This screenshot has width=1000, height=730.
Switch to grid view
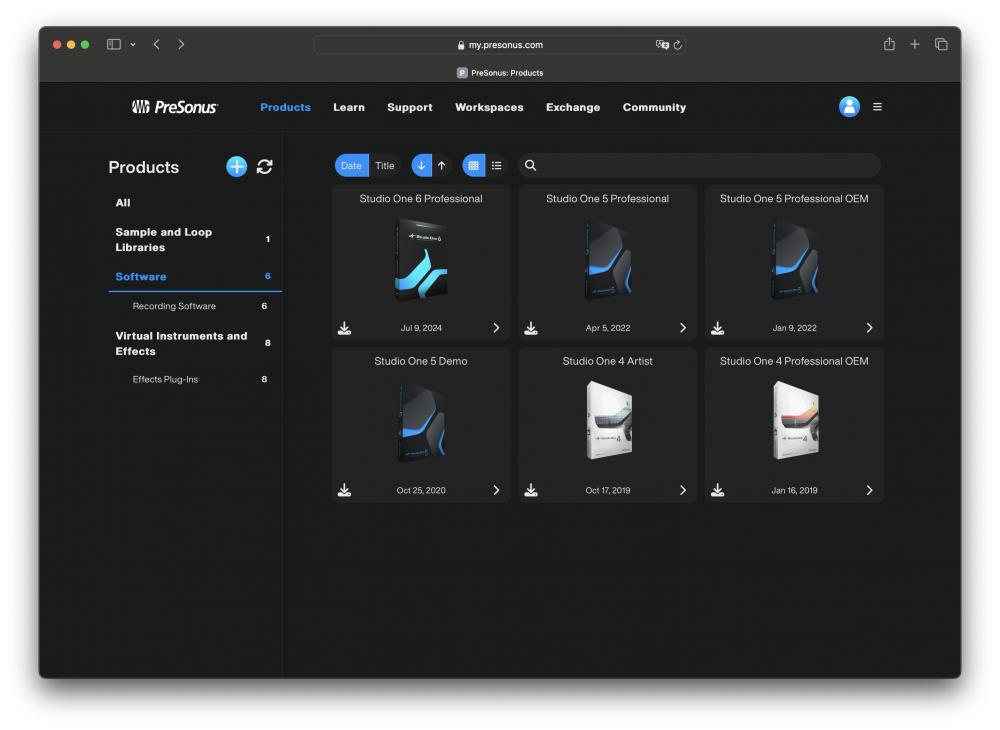pos(473,166)
